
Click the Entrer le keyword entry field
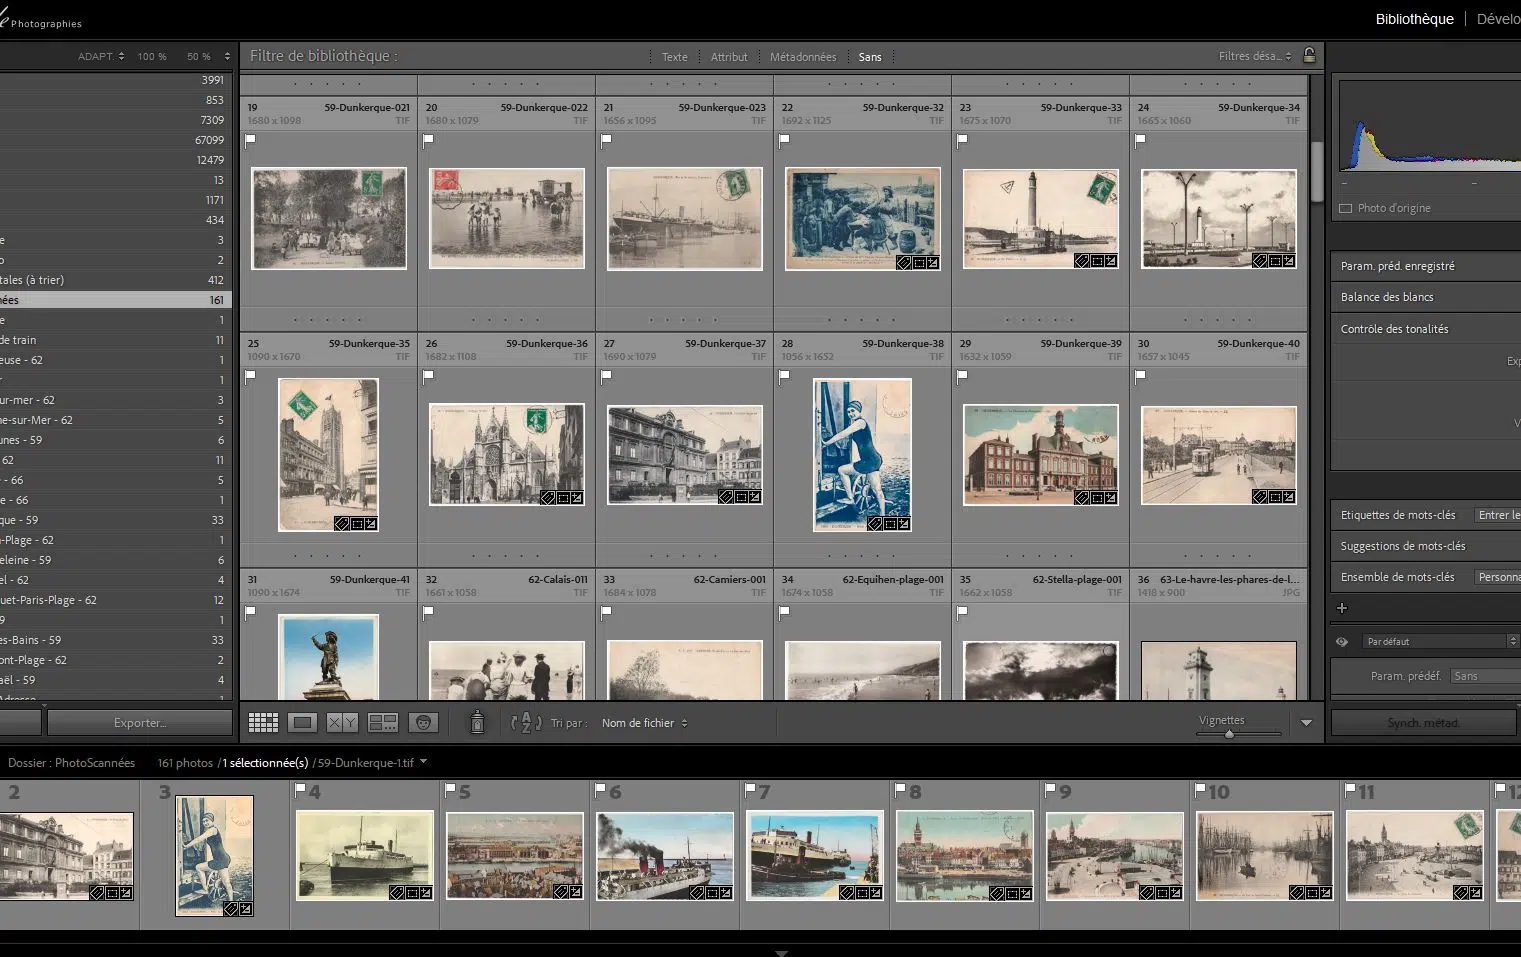[1498, 515]
